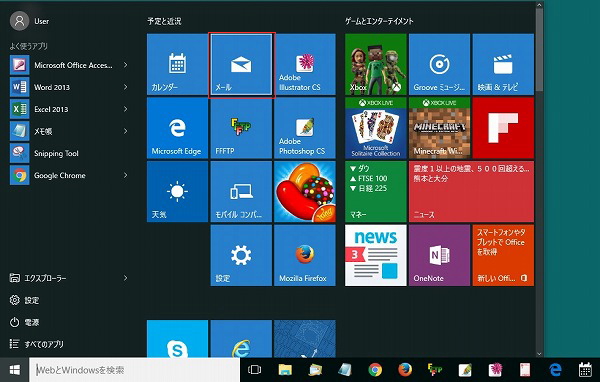Open the ニュース earthquake headline tile
Screen dimensions: 600x382
(471, 191)
